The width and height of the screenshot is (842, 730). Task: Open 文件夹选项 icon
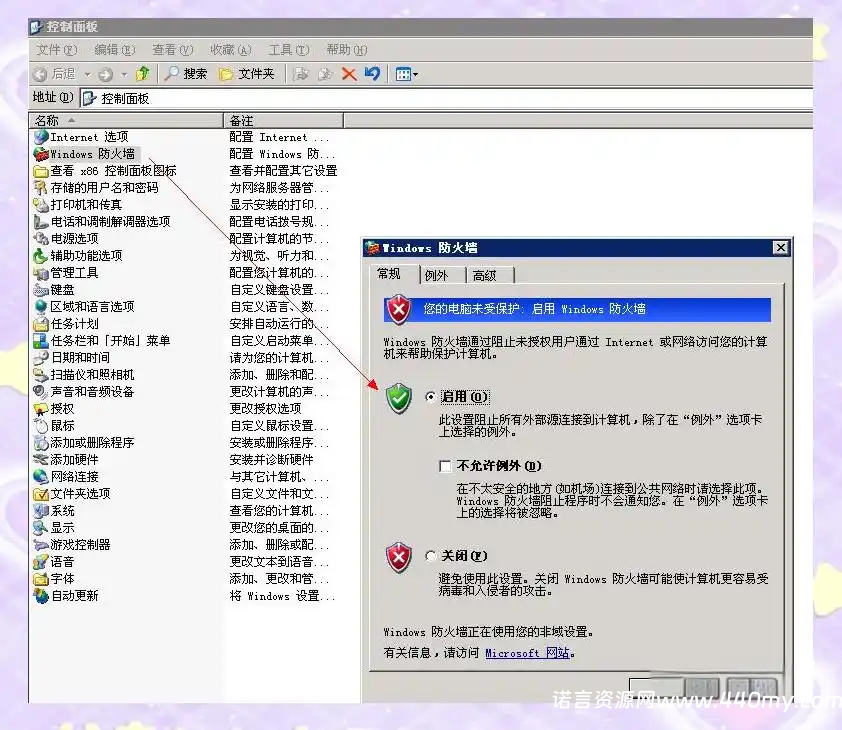tap(41, 494)
